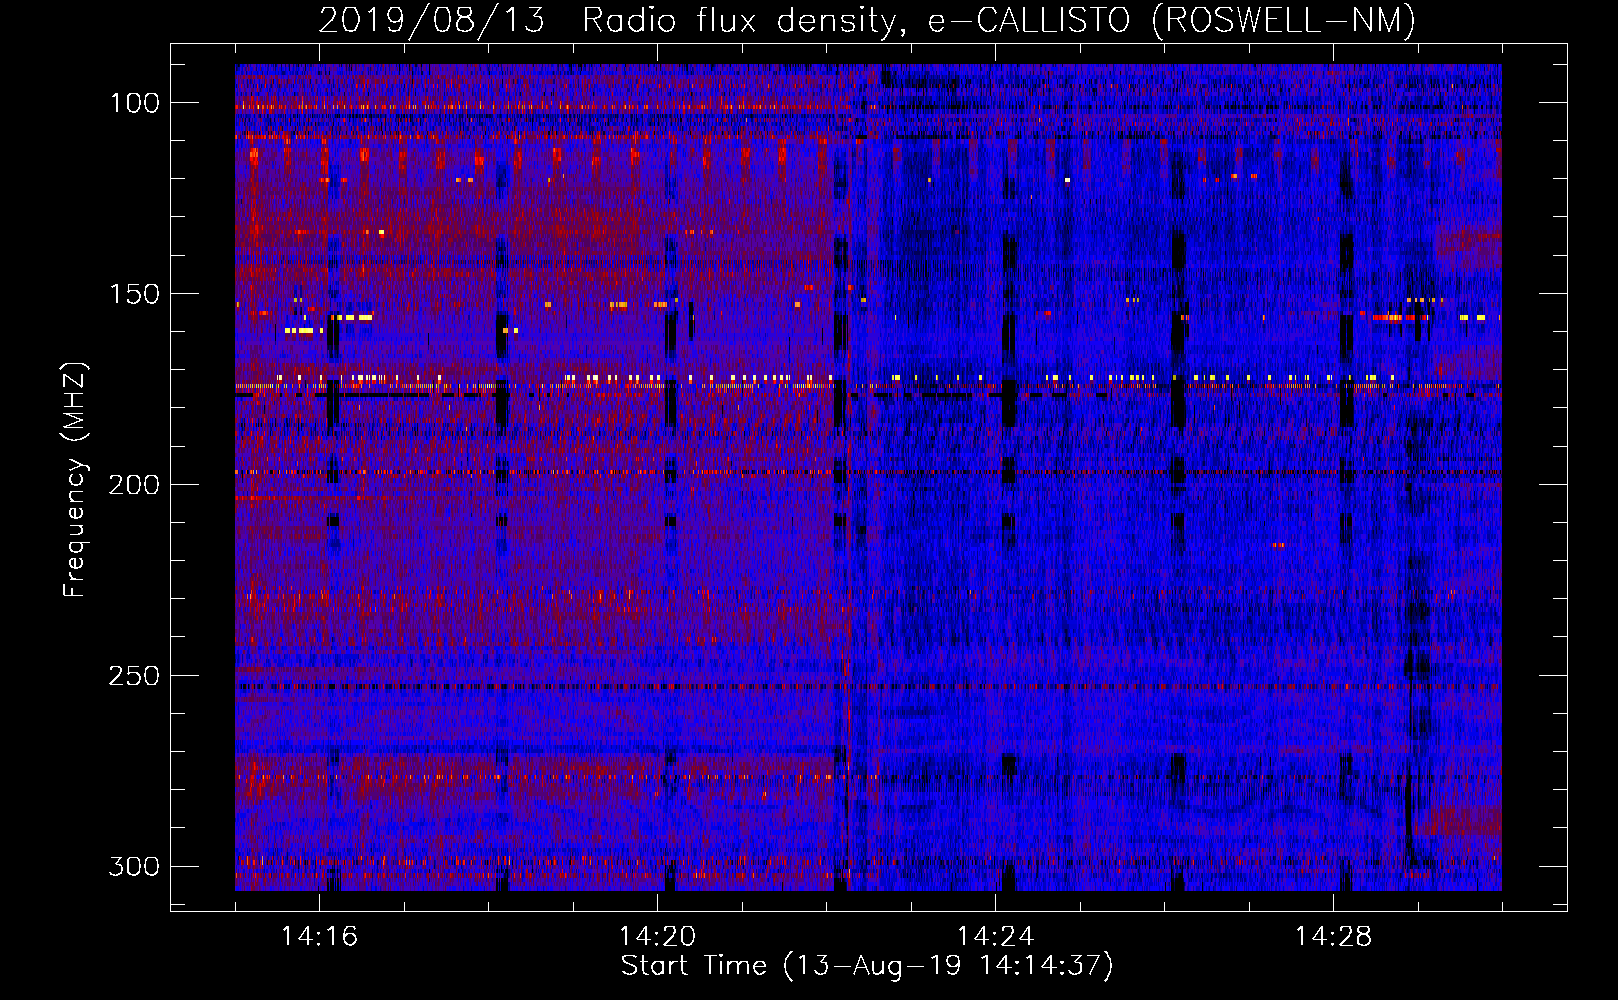Select the 2019/08/13 date in title
Viewport: 1618px width, 1000px height.
(432, 20)
